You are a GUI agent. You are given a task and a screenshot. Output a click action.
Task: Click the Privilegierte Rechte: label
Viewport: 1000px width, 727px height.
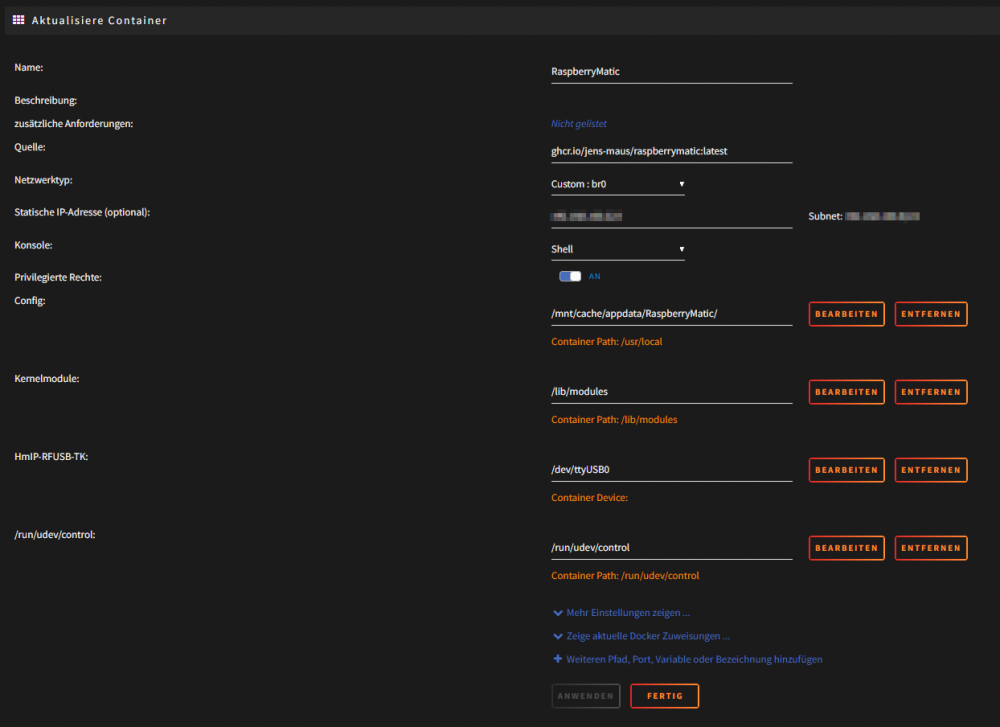58,277
